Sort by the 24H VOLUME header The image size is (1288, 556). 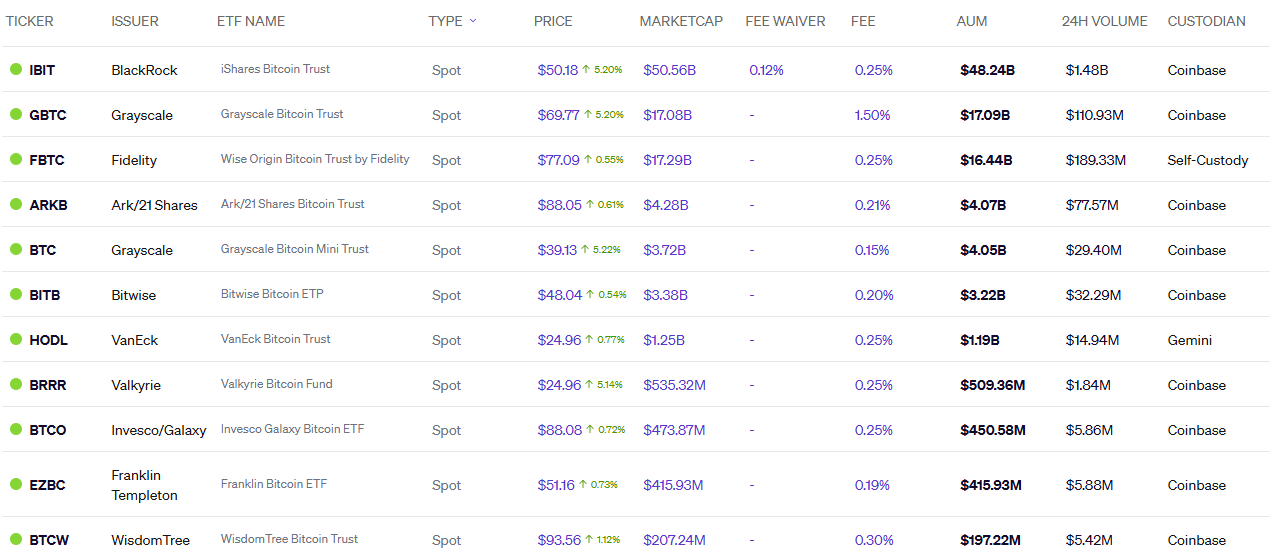pyautogui.click(x=1104, y=21)
